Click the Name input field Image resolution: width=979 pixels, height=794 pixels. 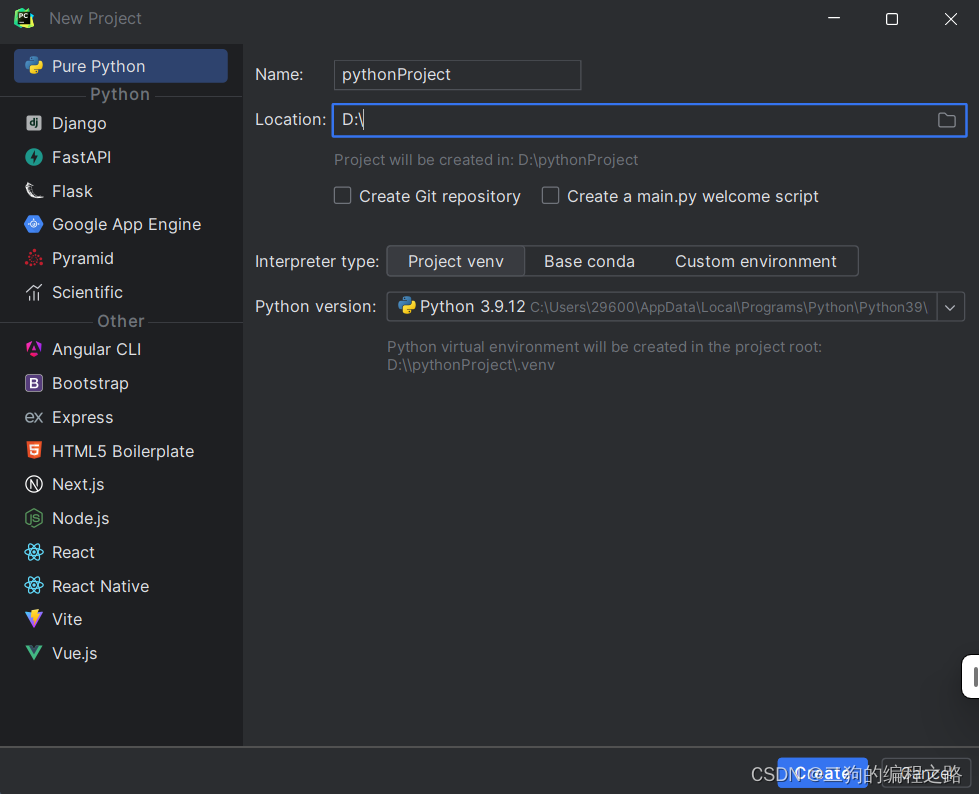point(458,75)
